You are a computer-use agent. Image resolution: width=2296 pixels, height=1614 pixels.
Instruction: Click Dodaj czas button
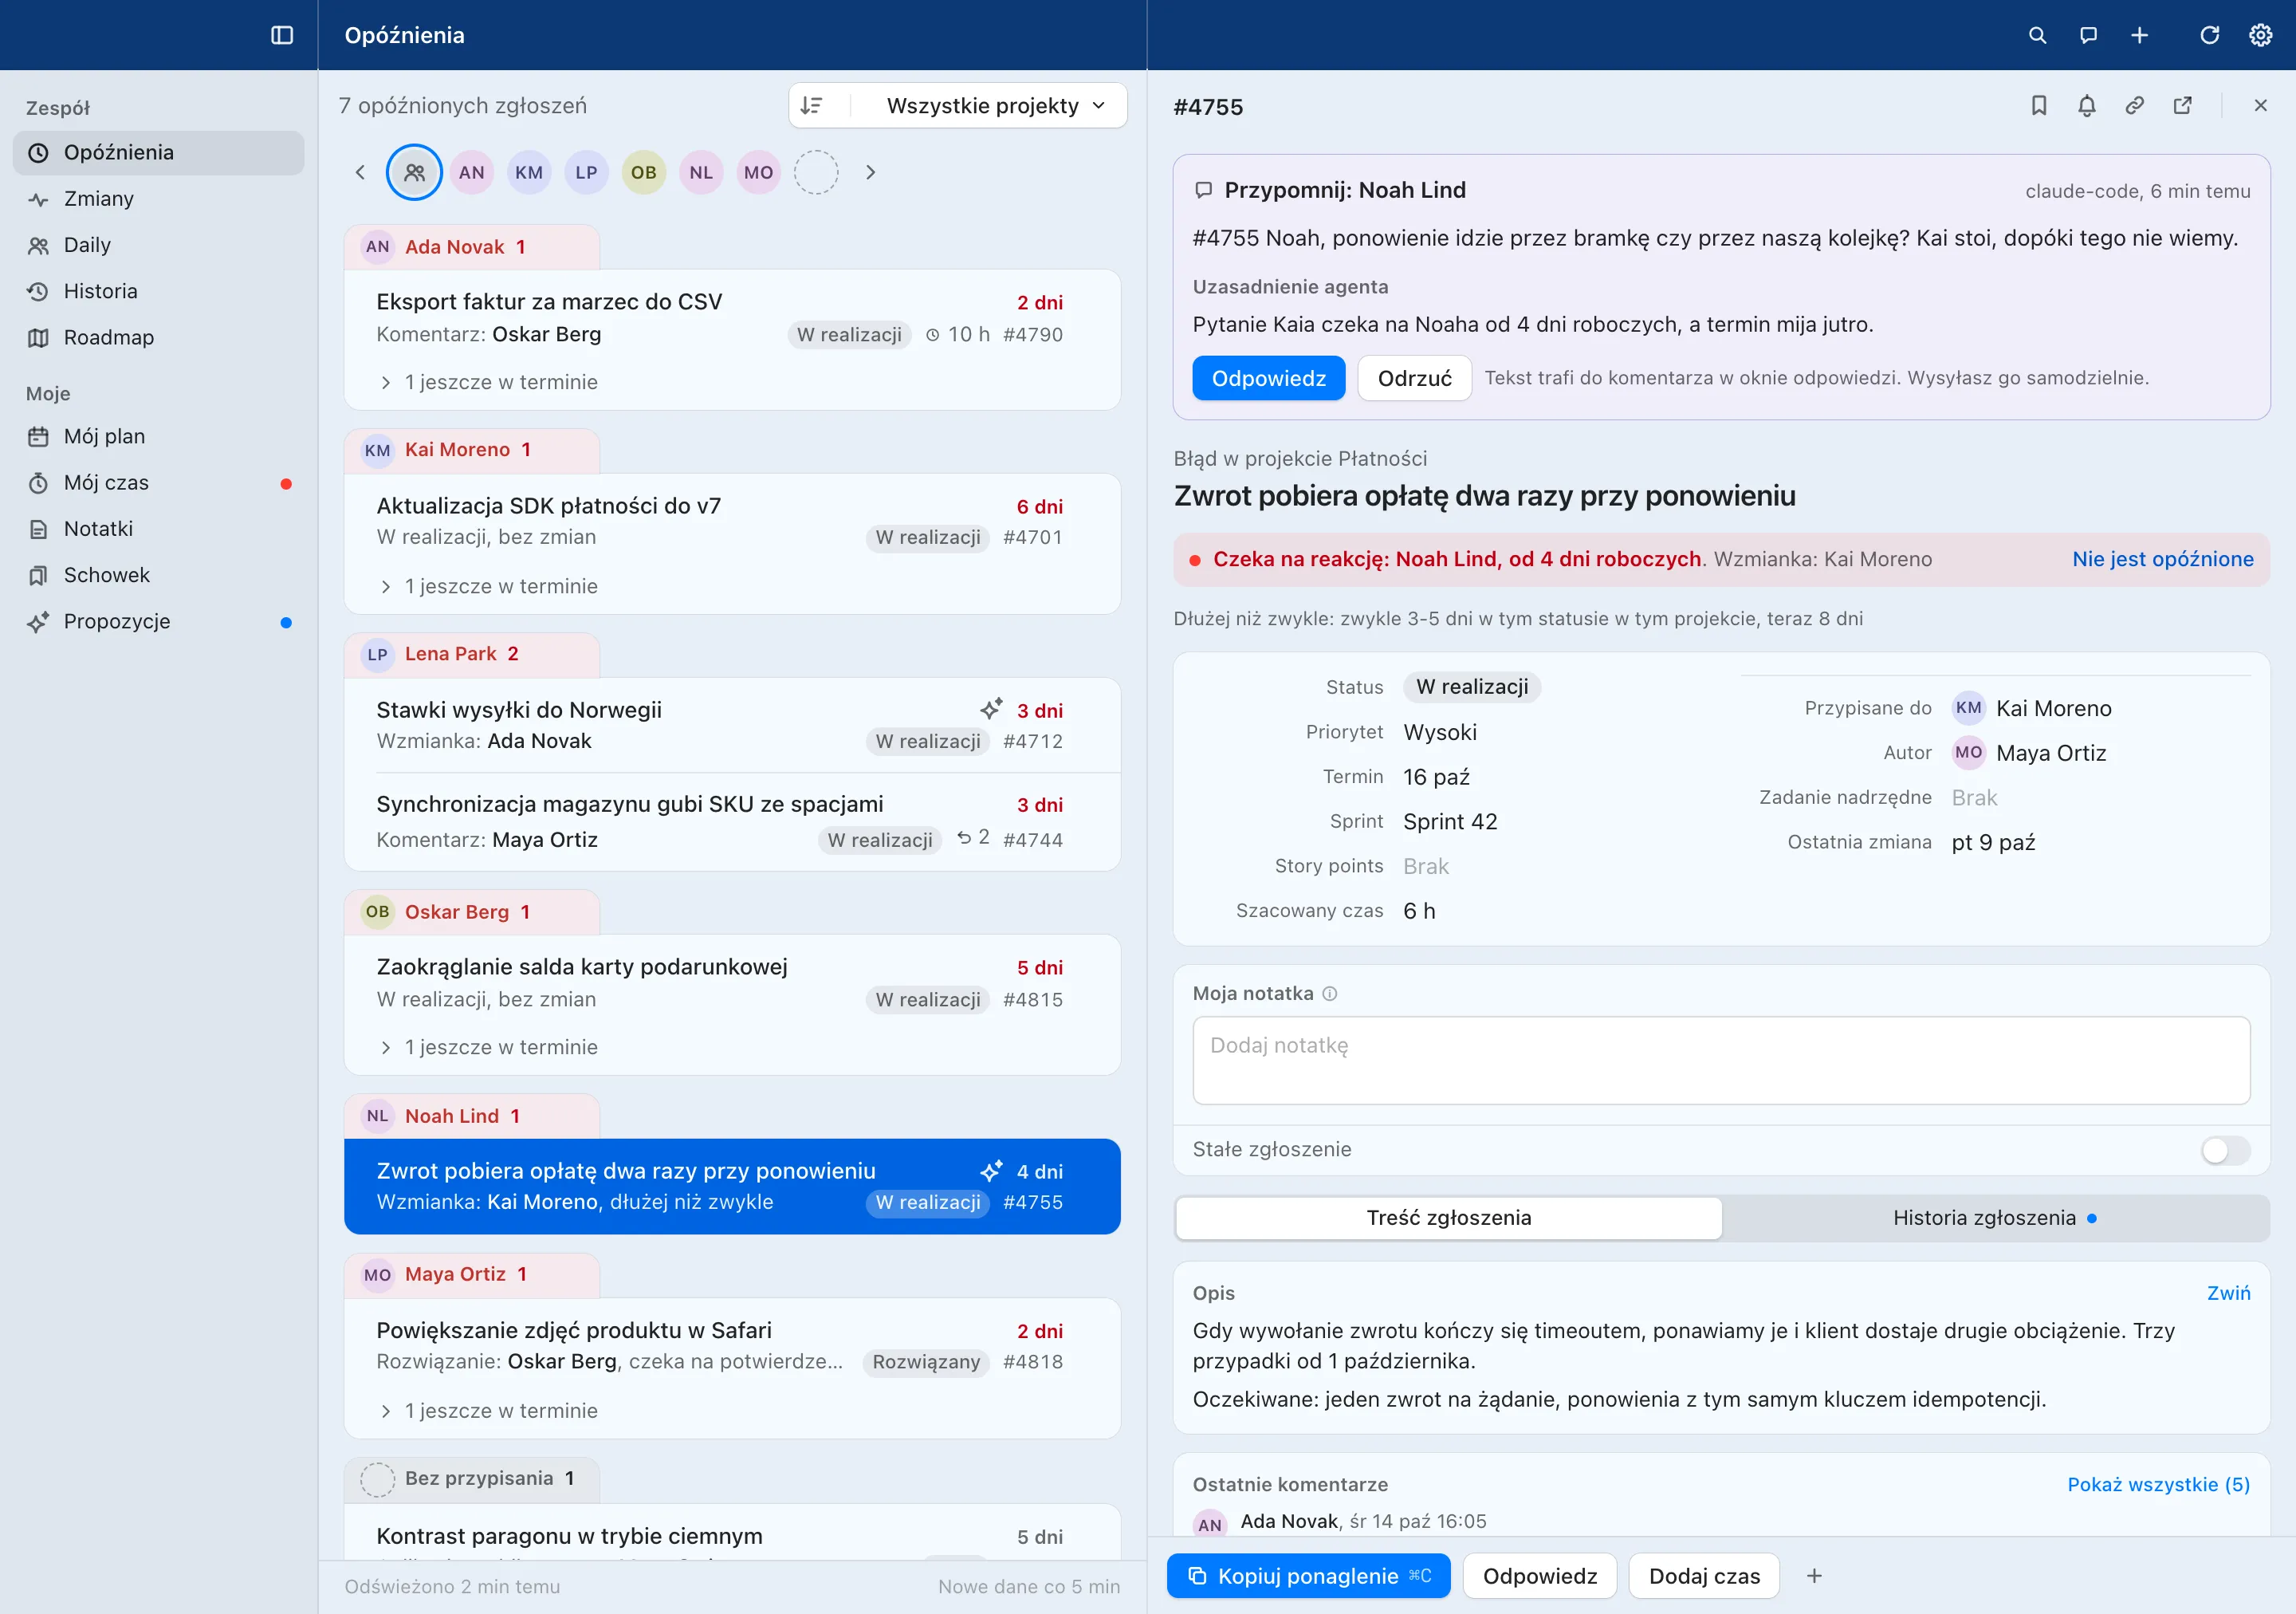tap(1704, 1576)
